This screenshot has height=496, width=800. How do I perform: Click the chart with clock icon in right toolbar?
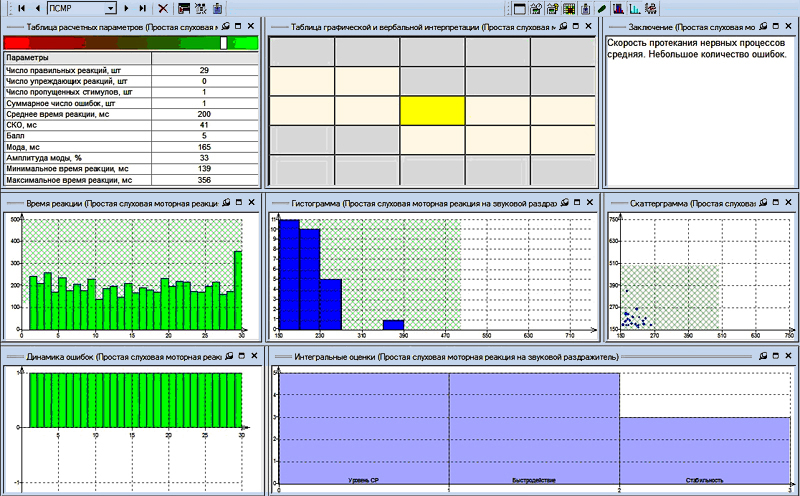point(536,9)
